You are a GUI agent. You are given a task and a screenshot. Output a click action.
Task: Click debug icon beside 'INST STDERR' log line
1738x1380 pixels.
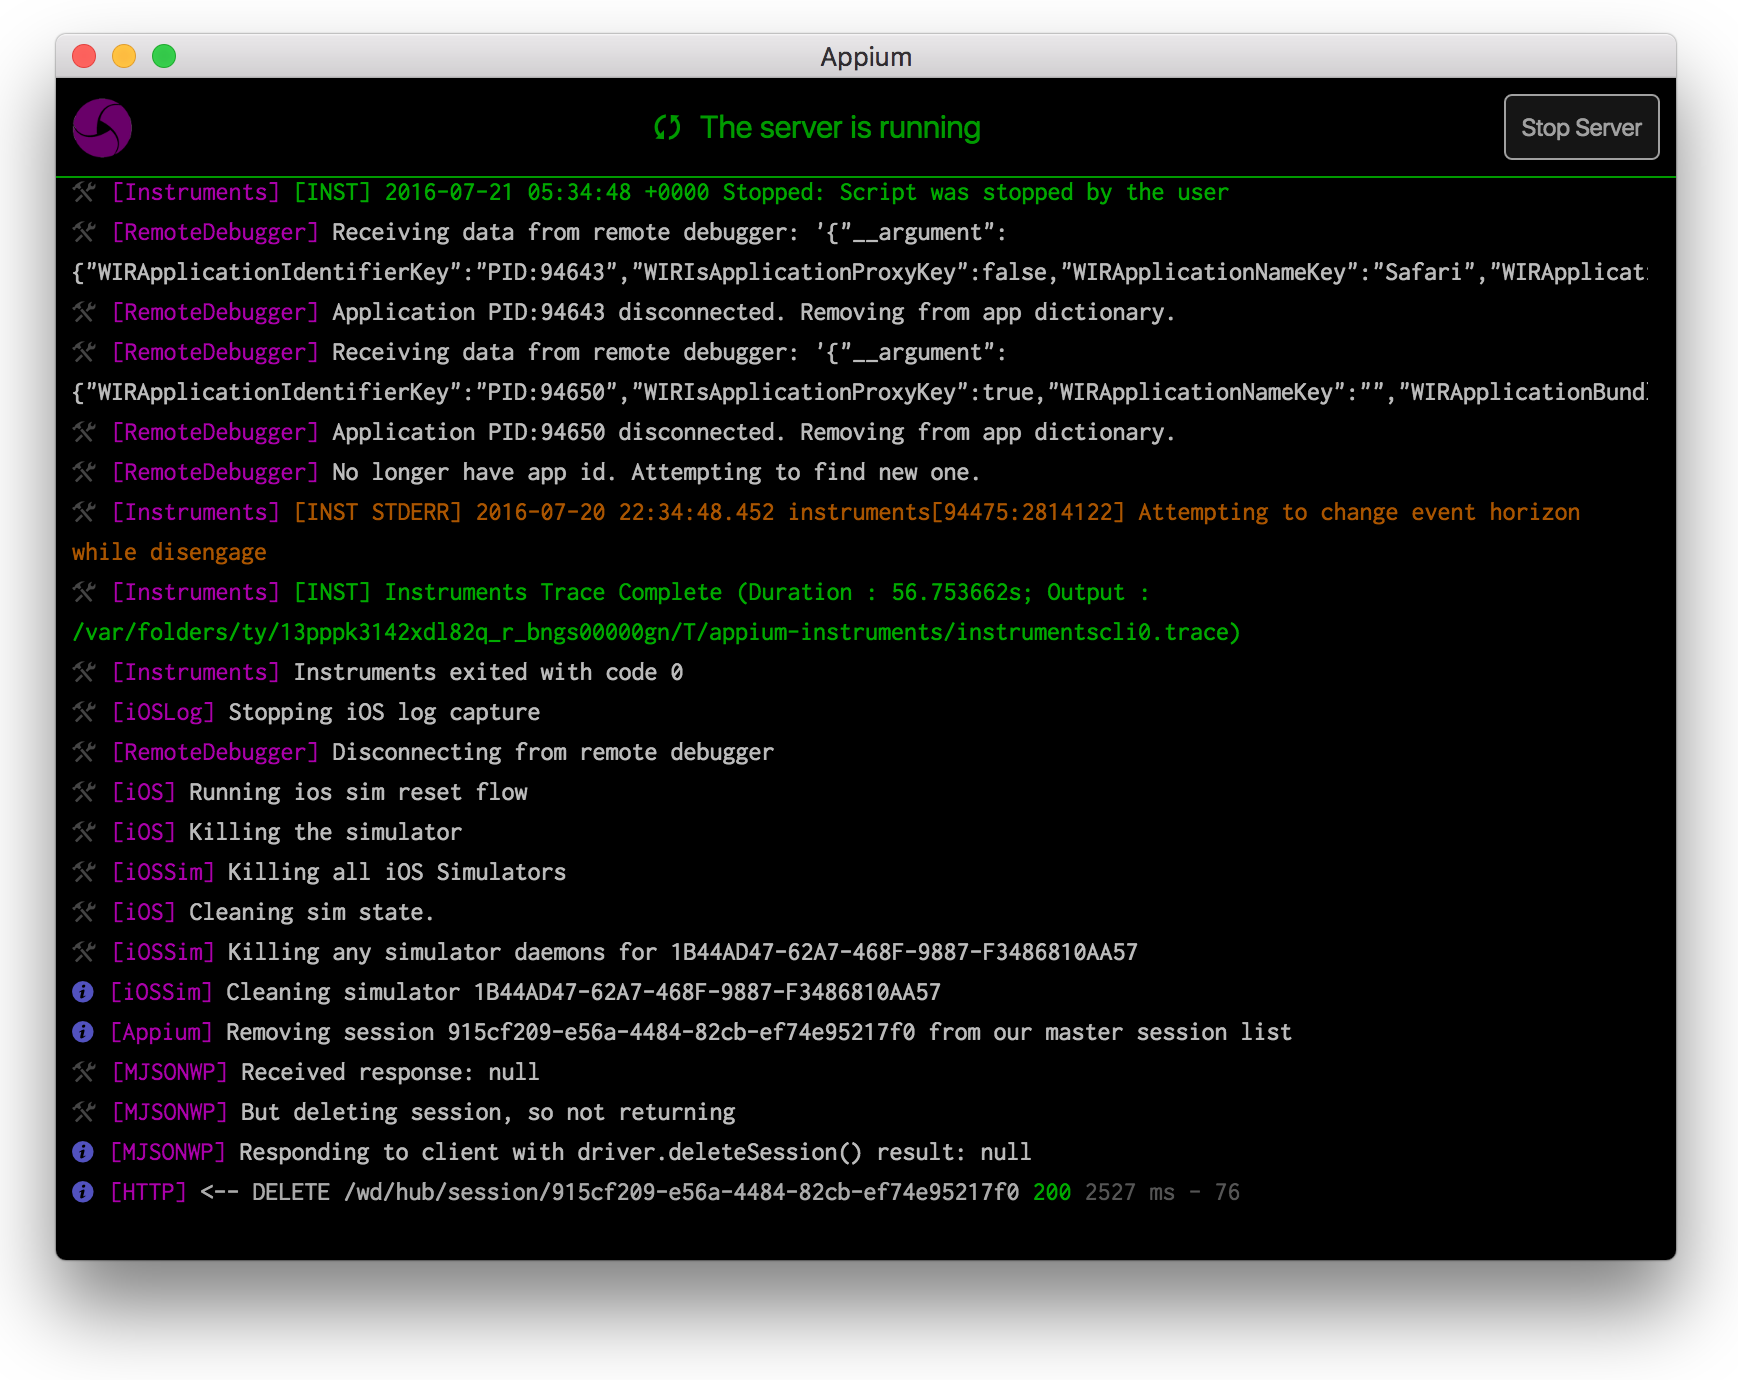coord(84,512)
